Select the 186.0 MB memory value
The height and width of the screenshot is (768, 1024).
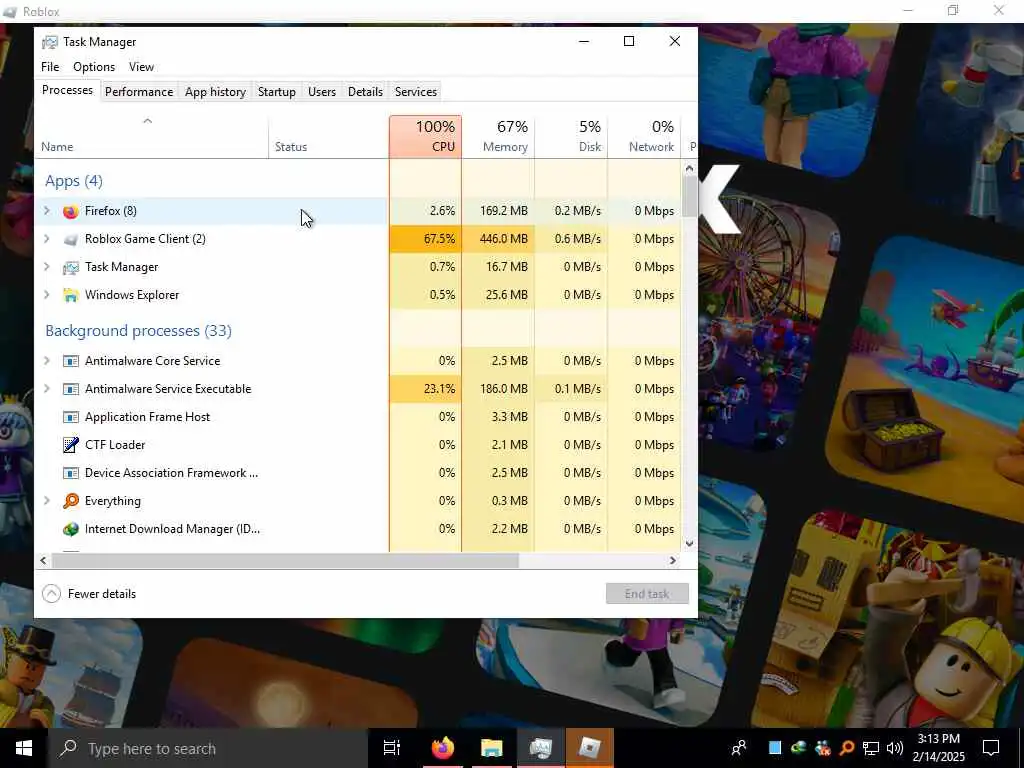(x=498, y=389)
